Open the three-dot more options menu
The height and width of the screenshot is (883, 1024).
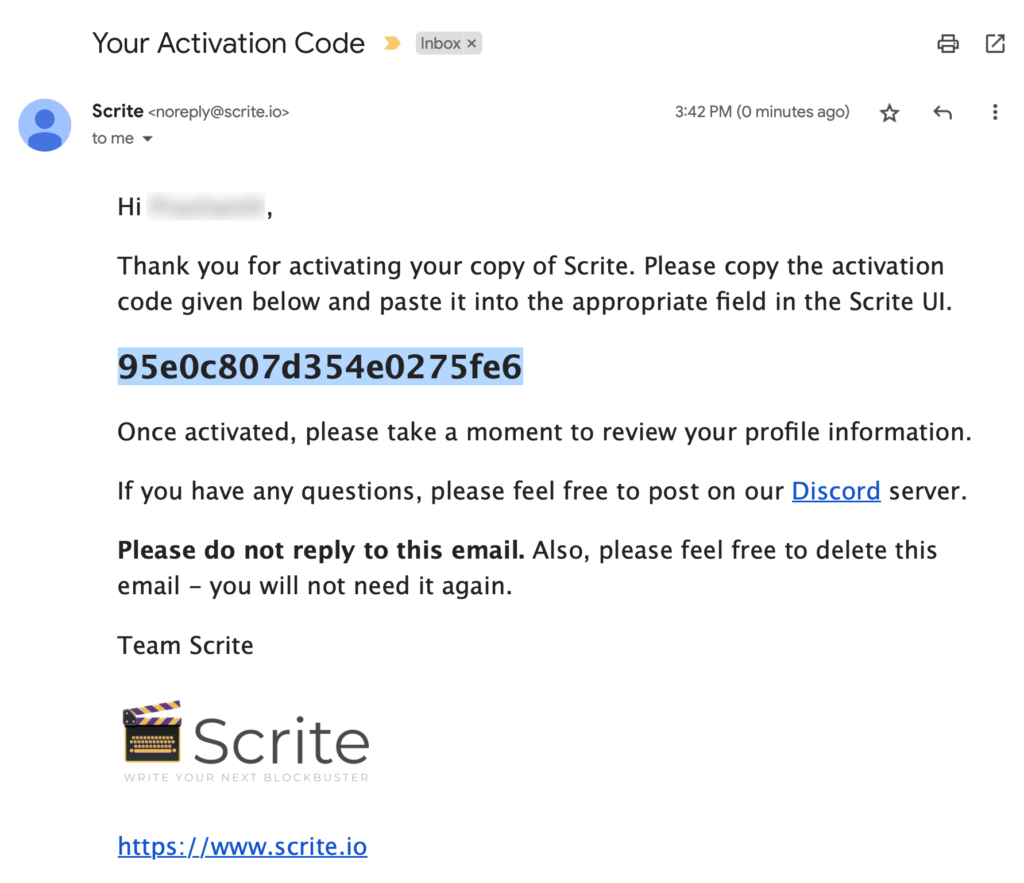[995, 112]
